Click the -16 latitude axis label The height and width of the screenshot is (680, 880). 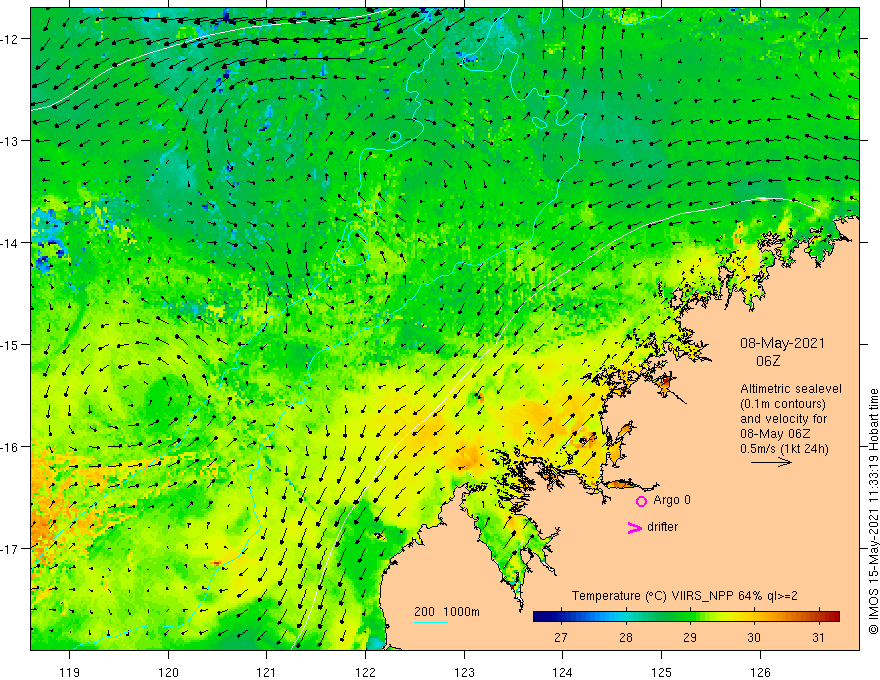coord(9,447)
